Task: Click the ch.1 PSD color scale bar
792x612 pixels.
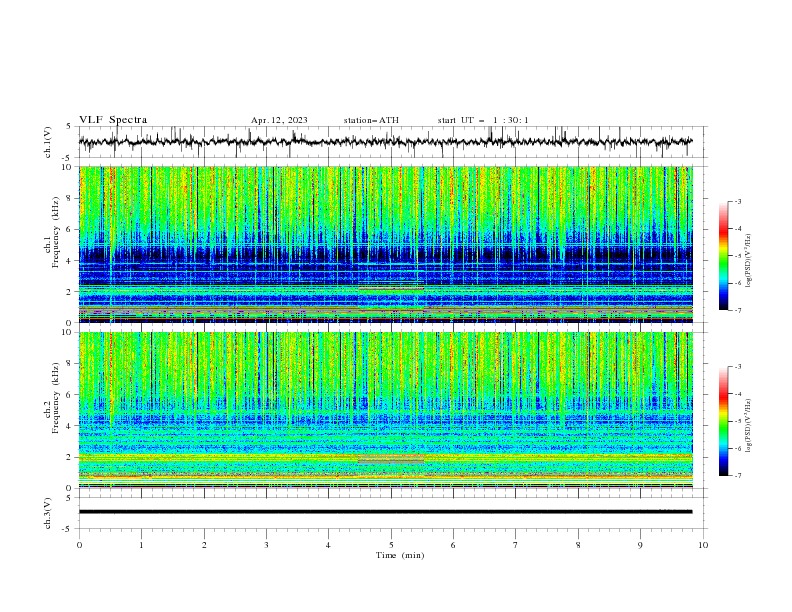Action: [723, 256]
